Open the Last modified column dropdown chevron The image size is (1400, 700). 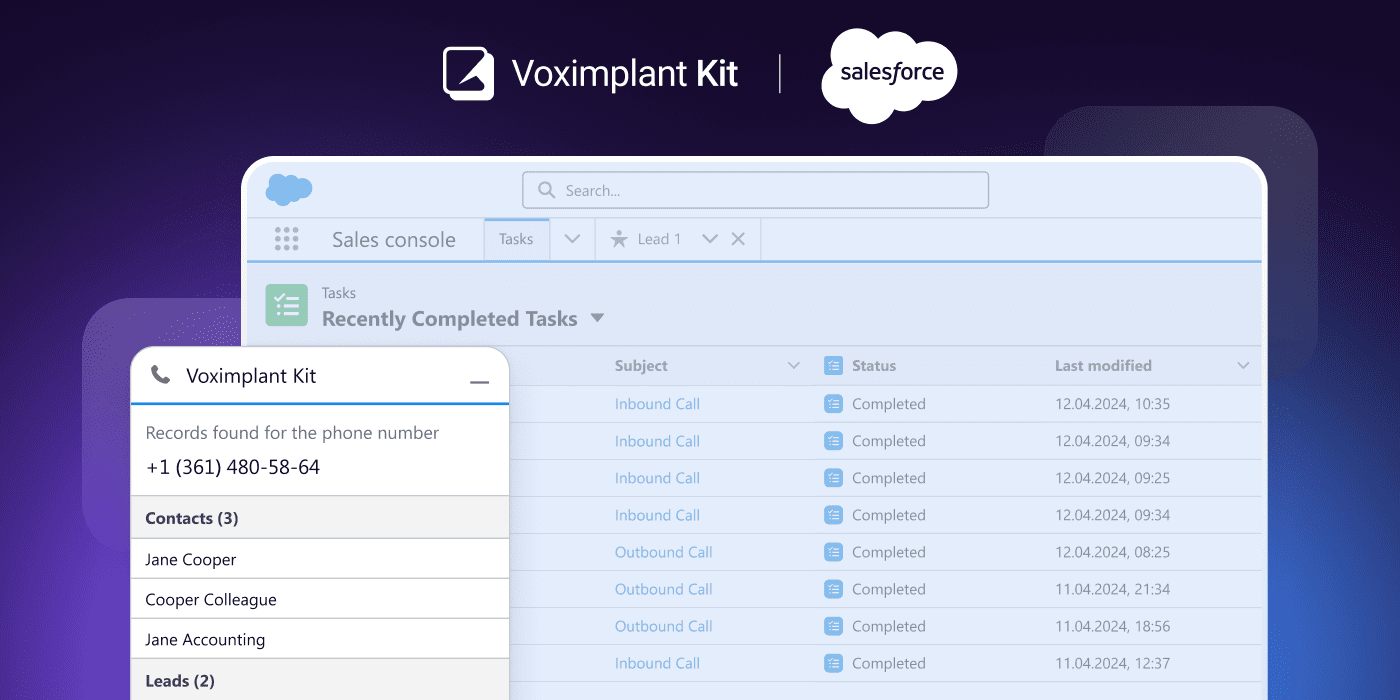tap(1243, 366)
